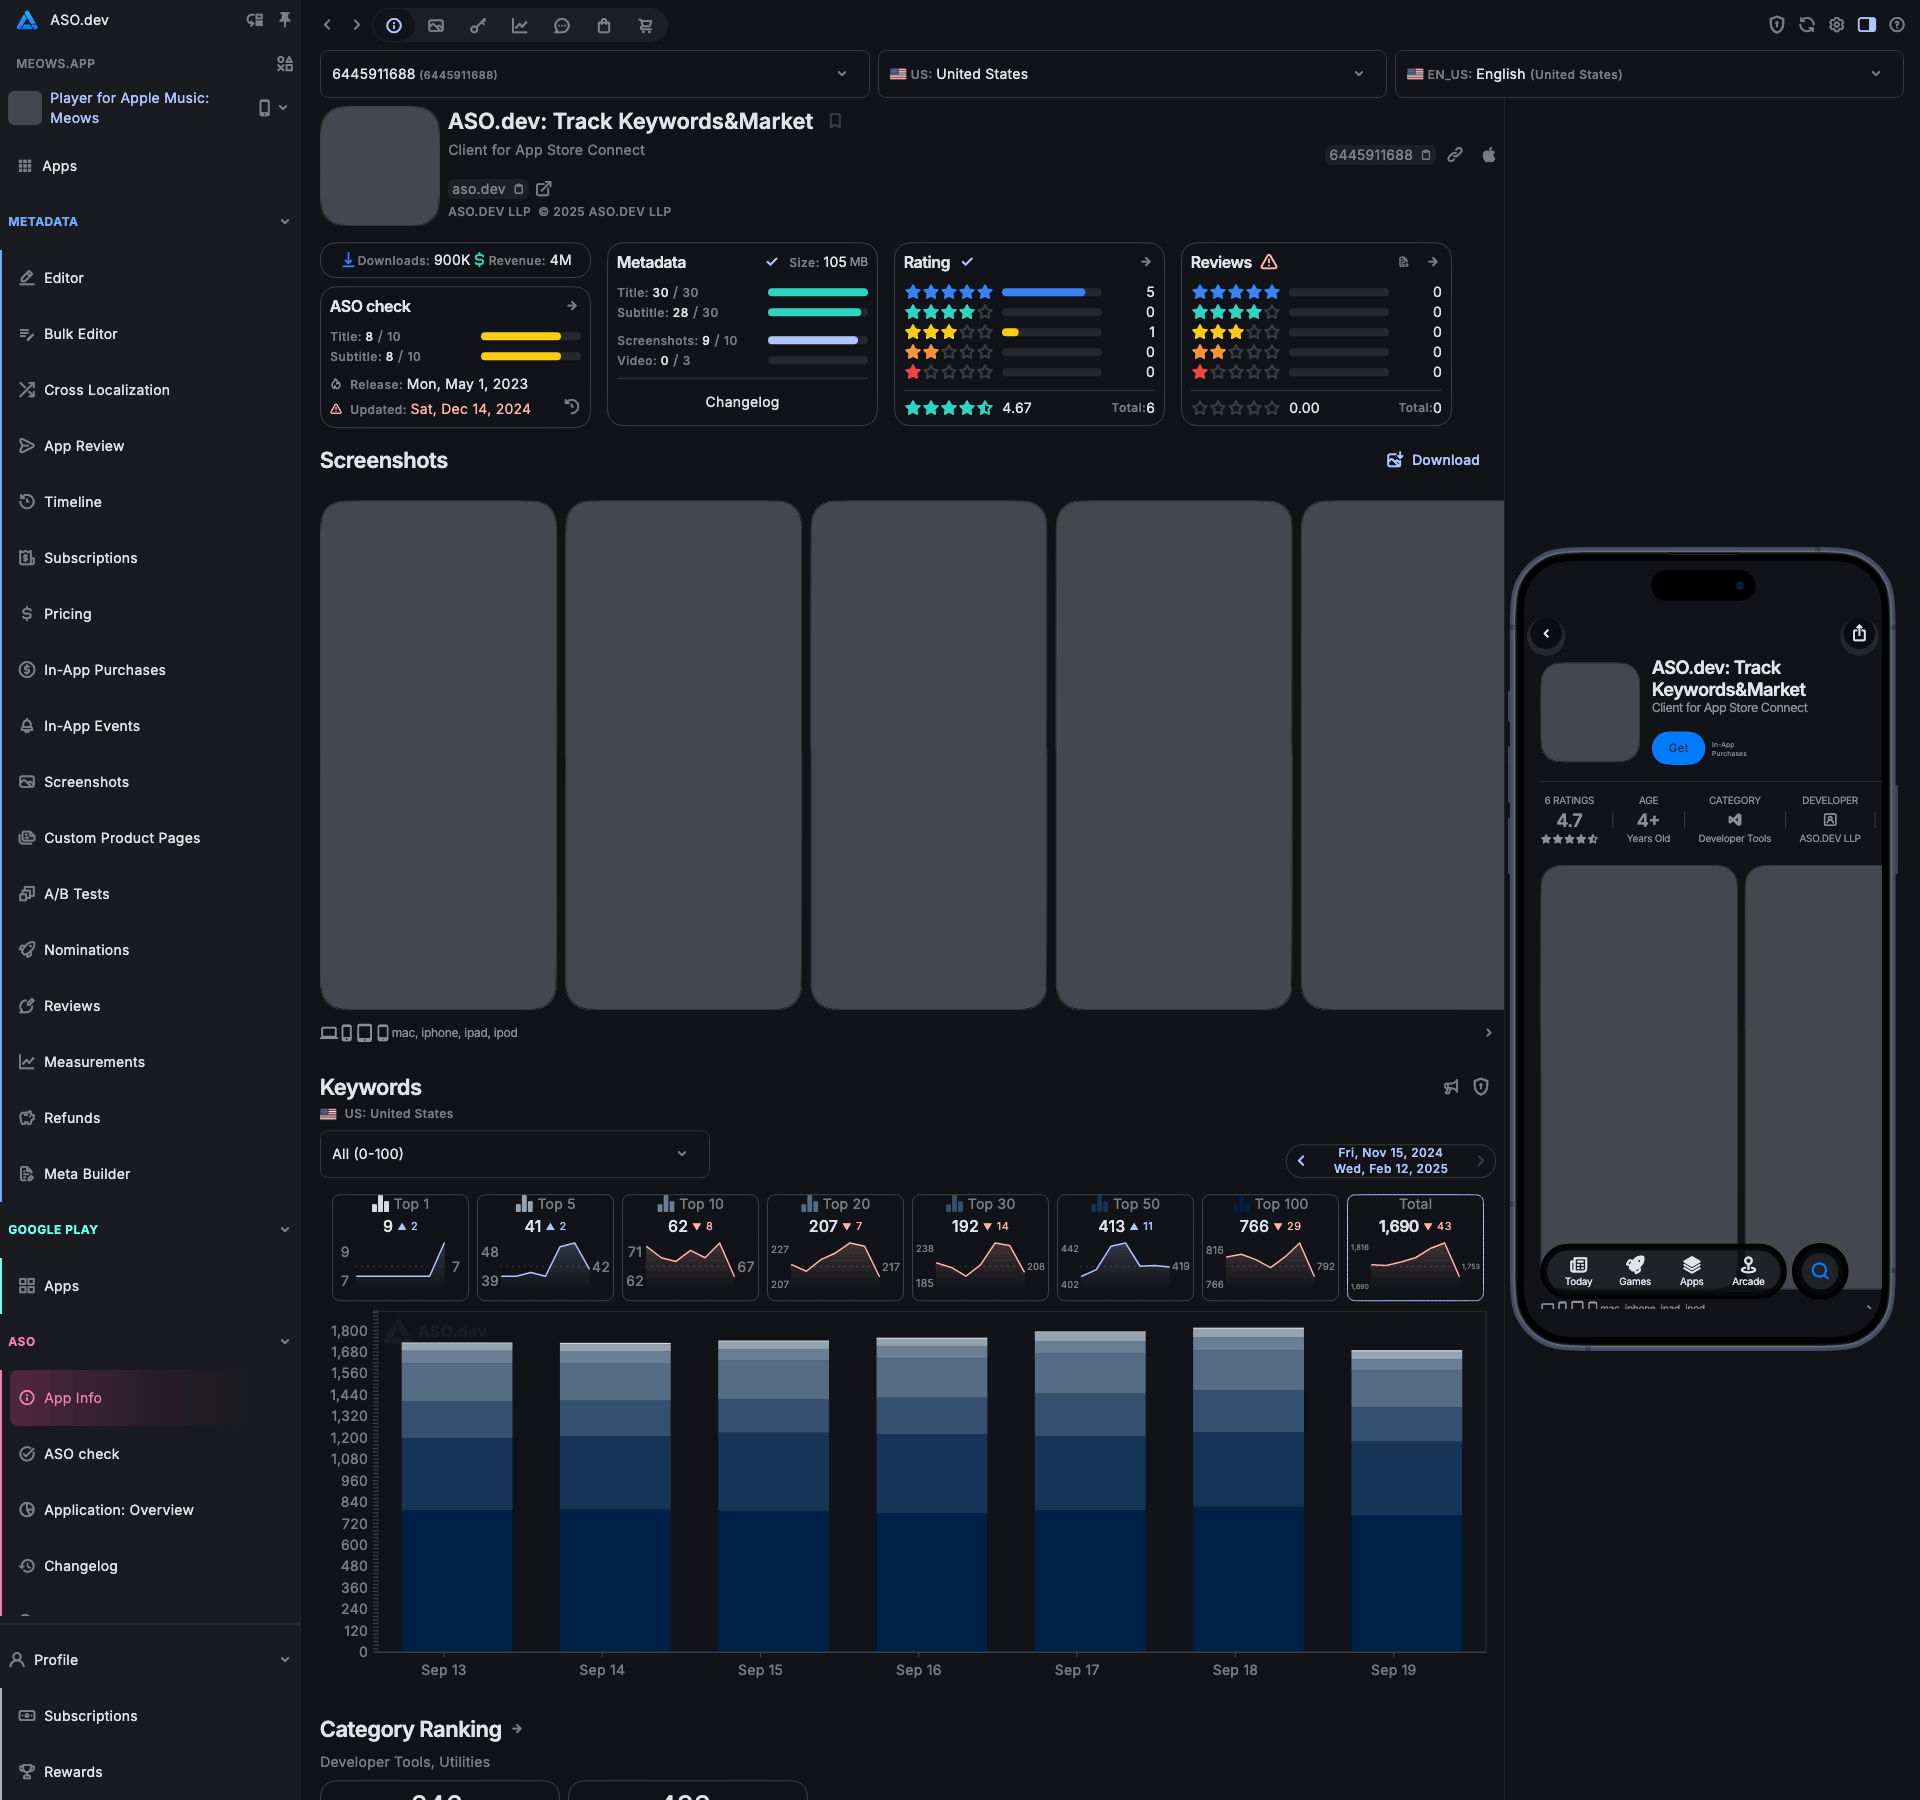Select the Top 5 keywords card
1920x1800 pixels.
click(x=545, y=1247)
